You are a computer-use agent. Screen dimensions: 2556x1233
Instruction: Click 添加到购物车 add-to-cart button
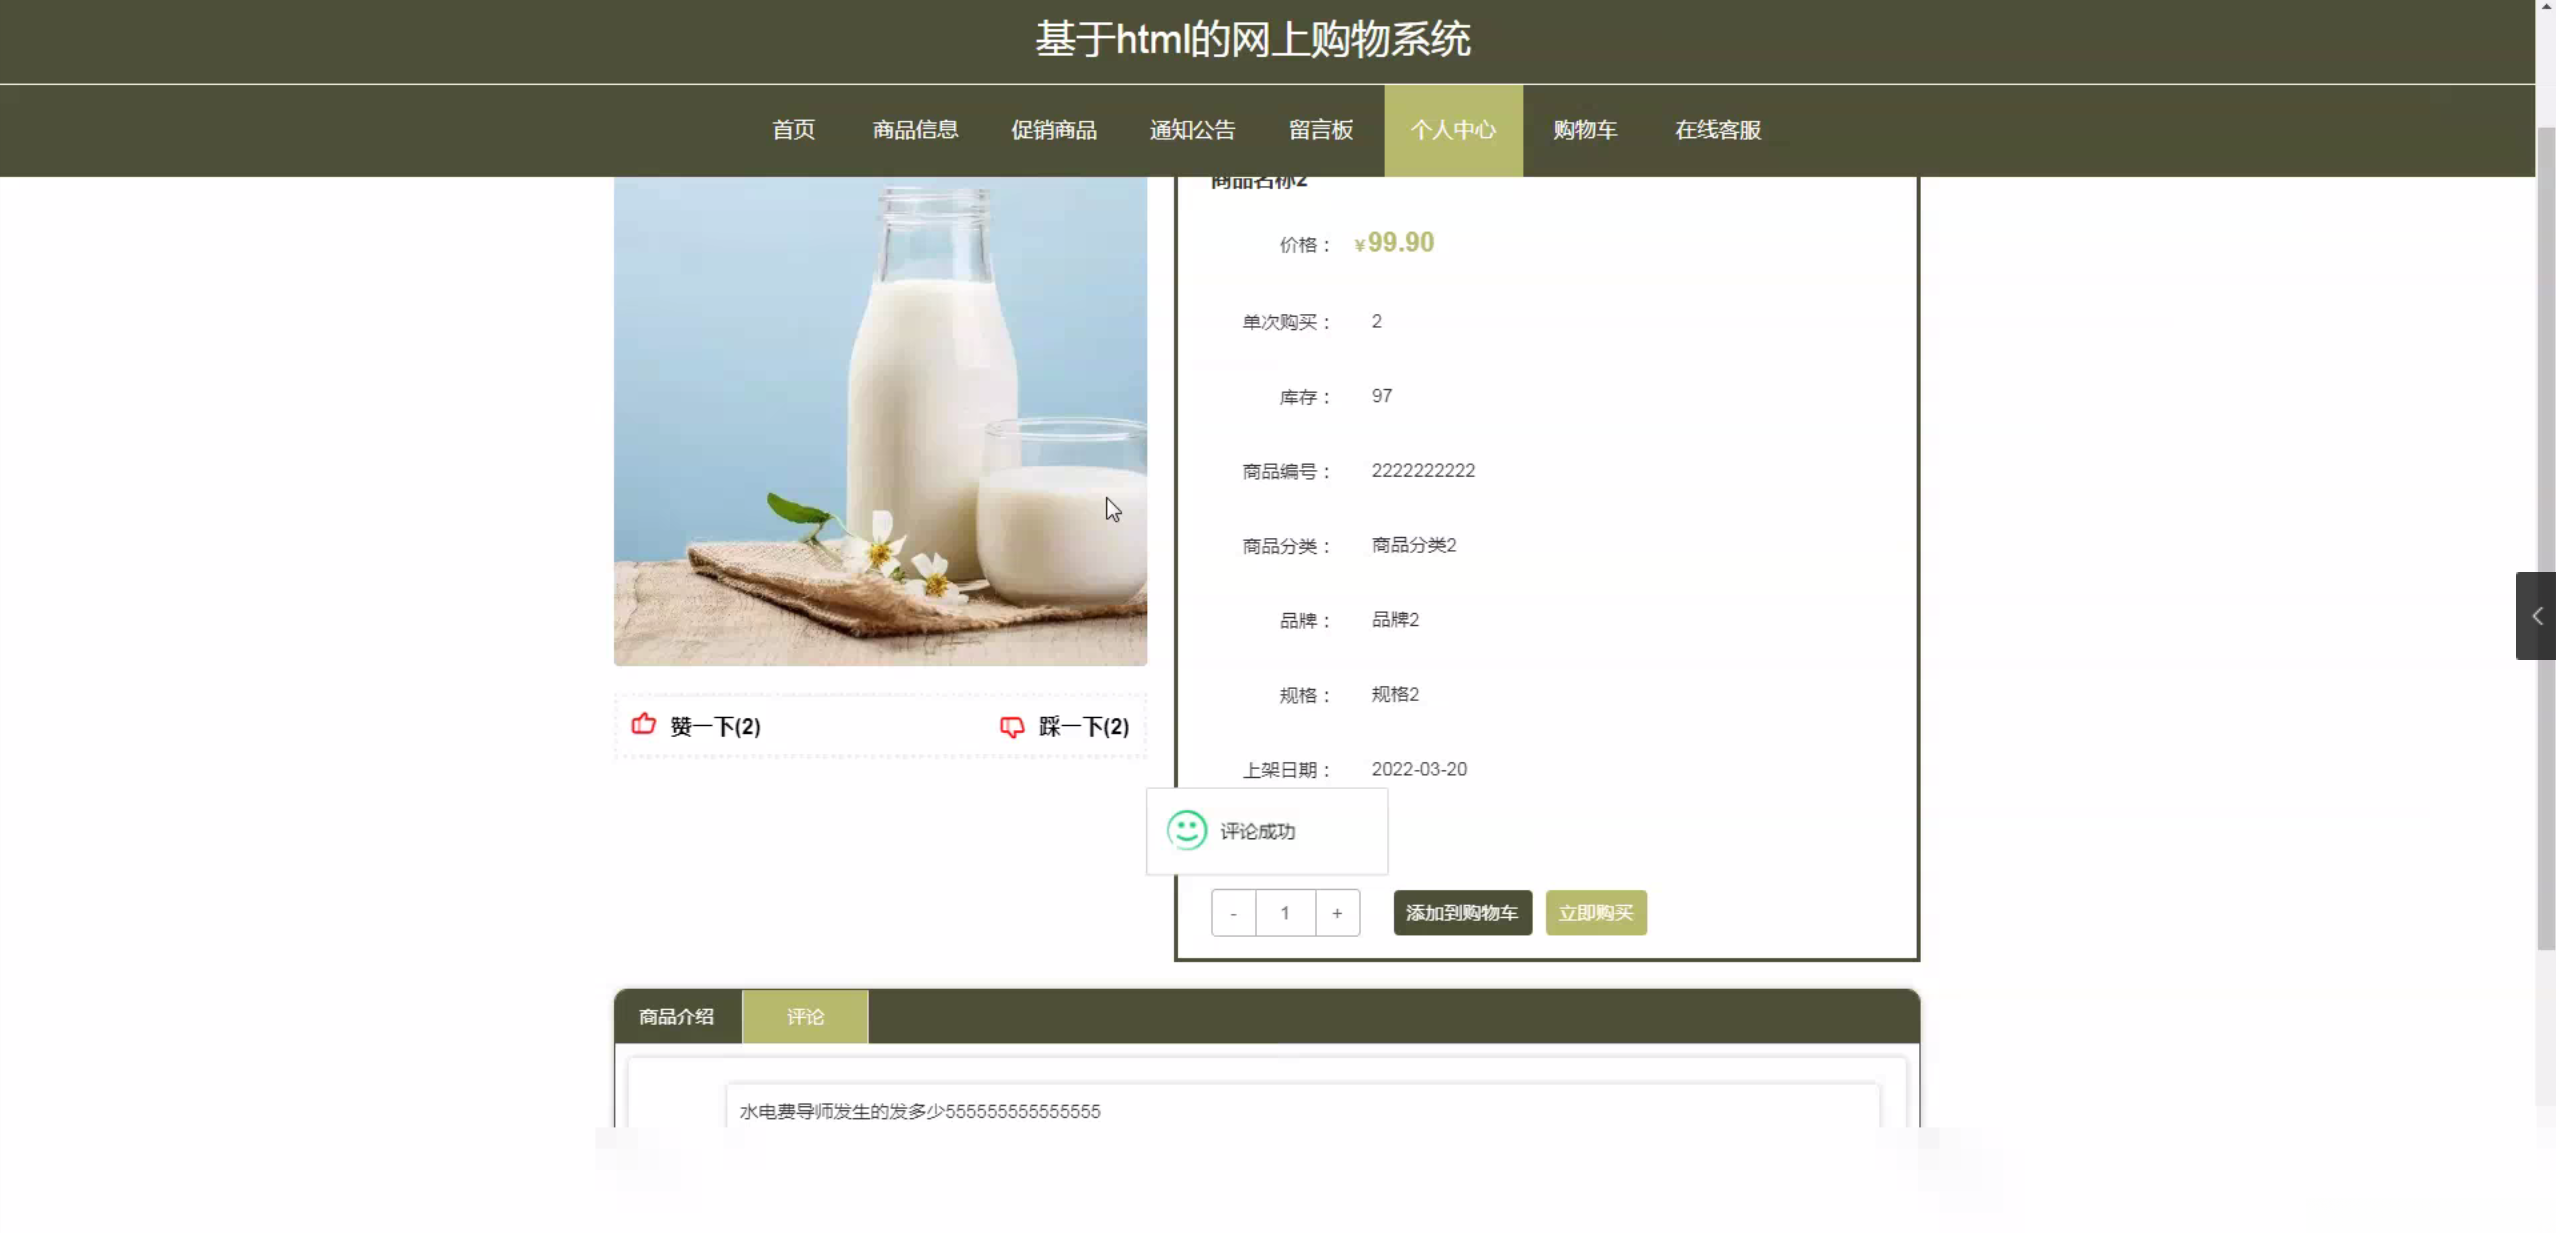(1462, 913)
